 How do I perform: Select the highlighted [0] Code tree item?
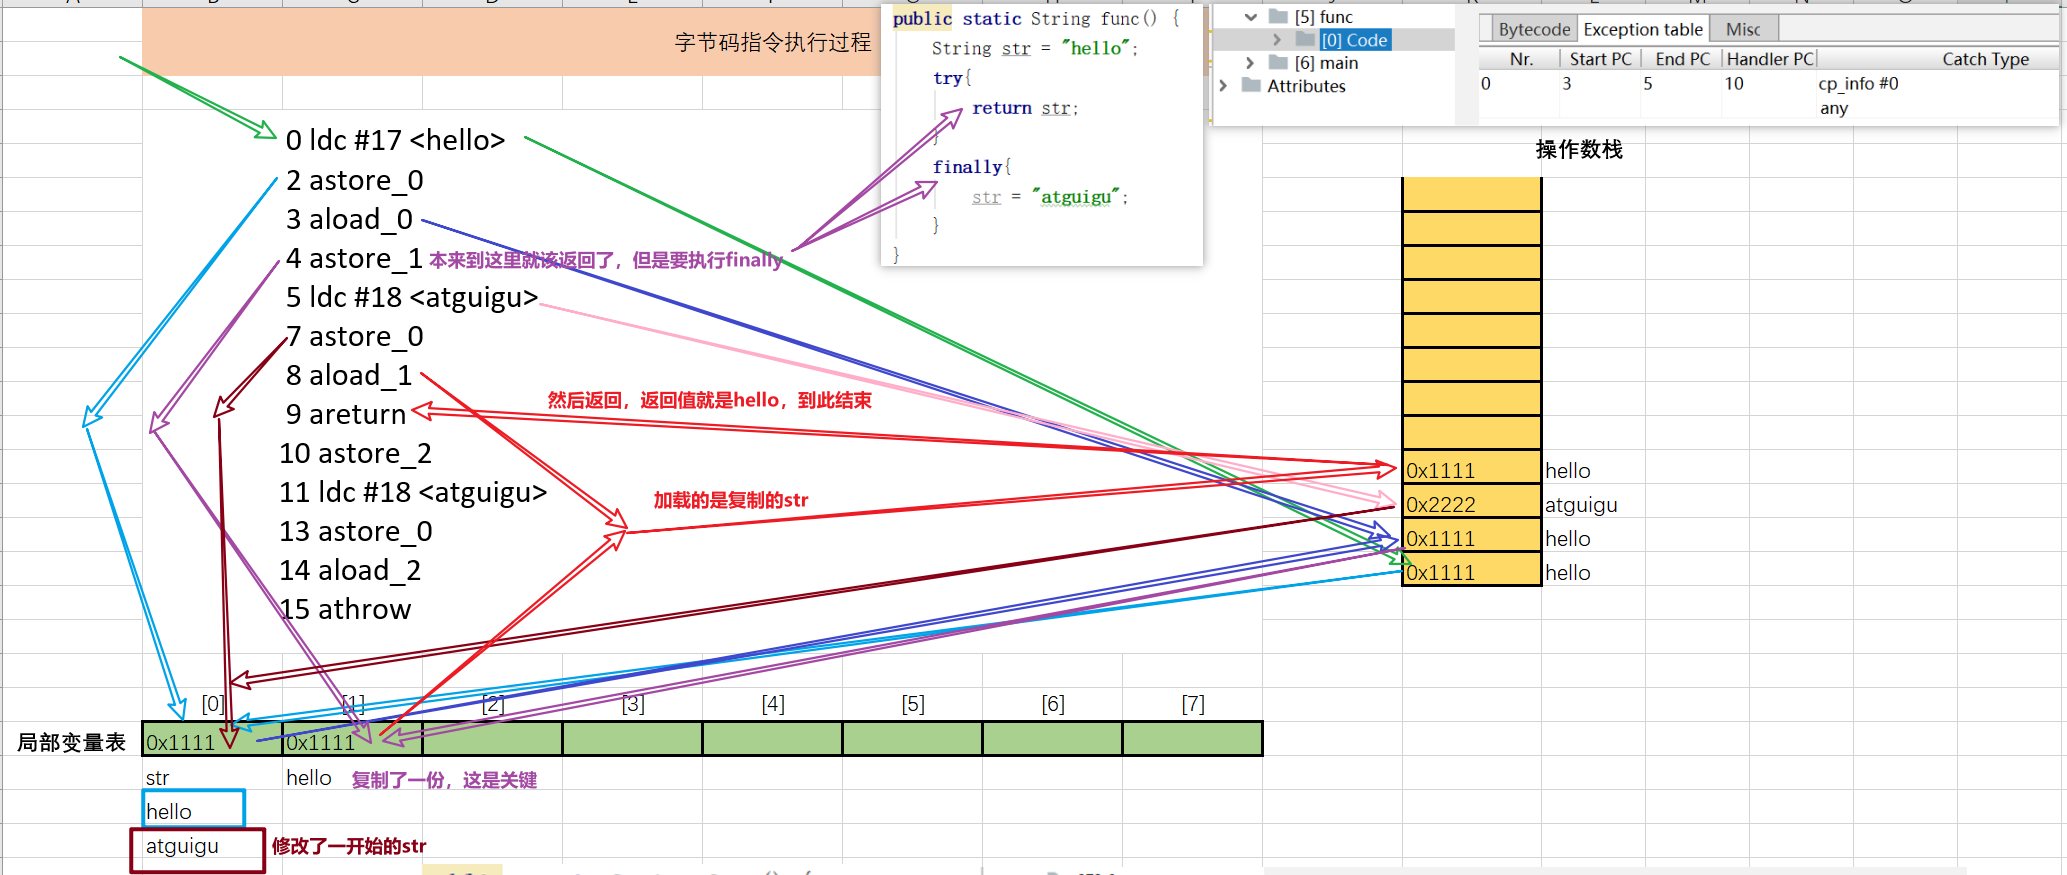click(1354, 40)
